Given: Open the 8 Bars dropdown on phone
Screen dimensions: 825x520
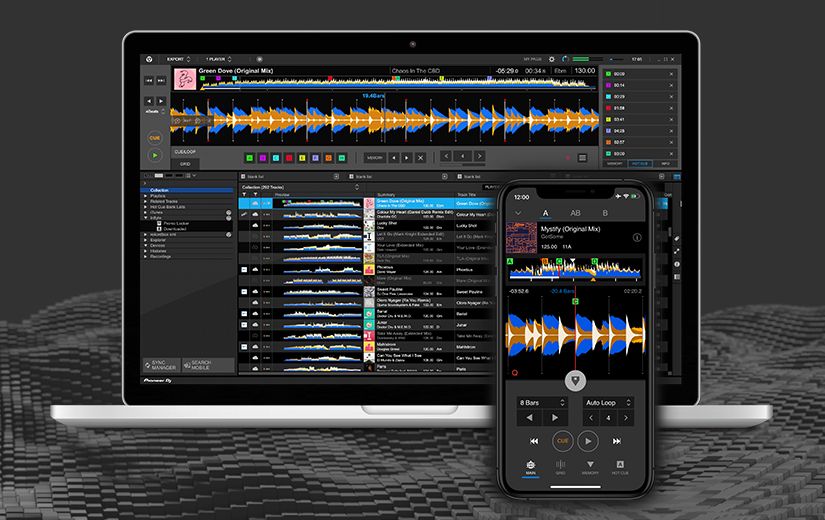Looking at the screenshot, I should coord(544,403).
